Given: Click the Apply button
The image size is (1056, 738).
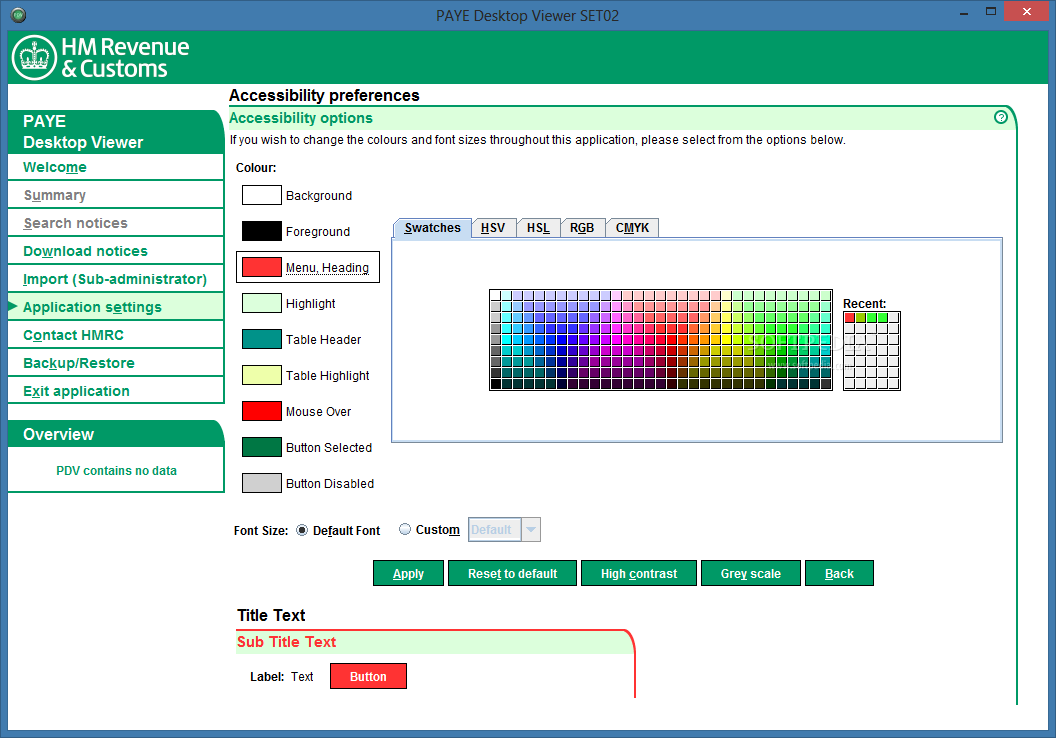Looking at the screenshot, I should (x=408, y=573).
